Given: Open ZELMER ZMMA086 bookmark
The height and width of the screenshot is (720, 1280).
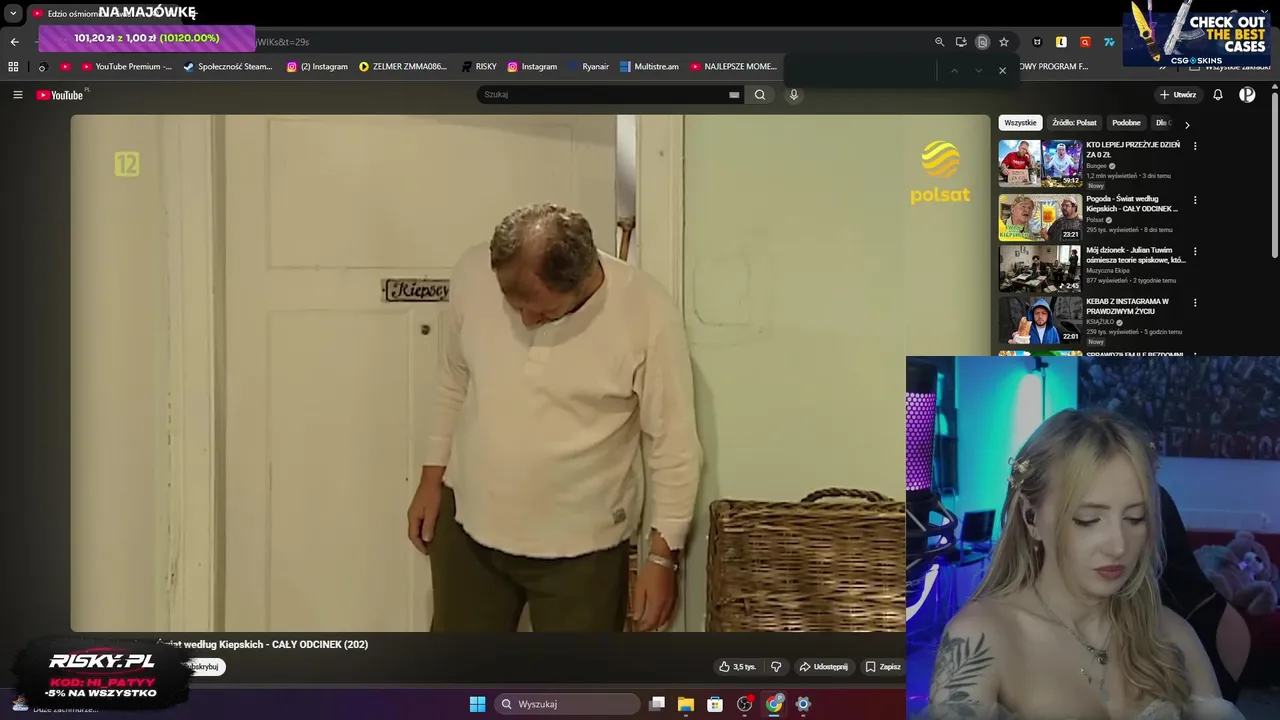Looking at the screenshot, I should pos(403,67).
